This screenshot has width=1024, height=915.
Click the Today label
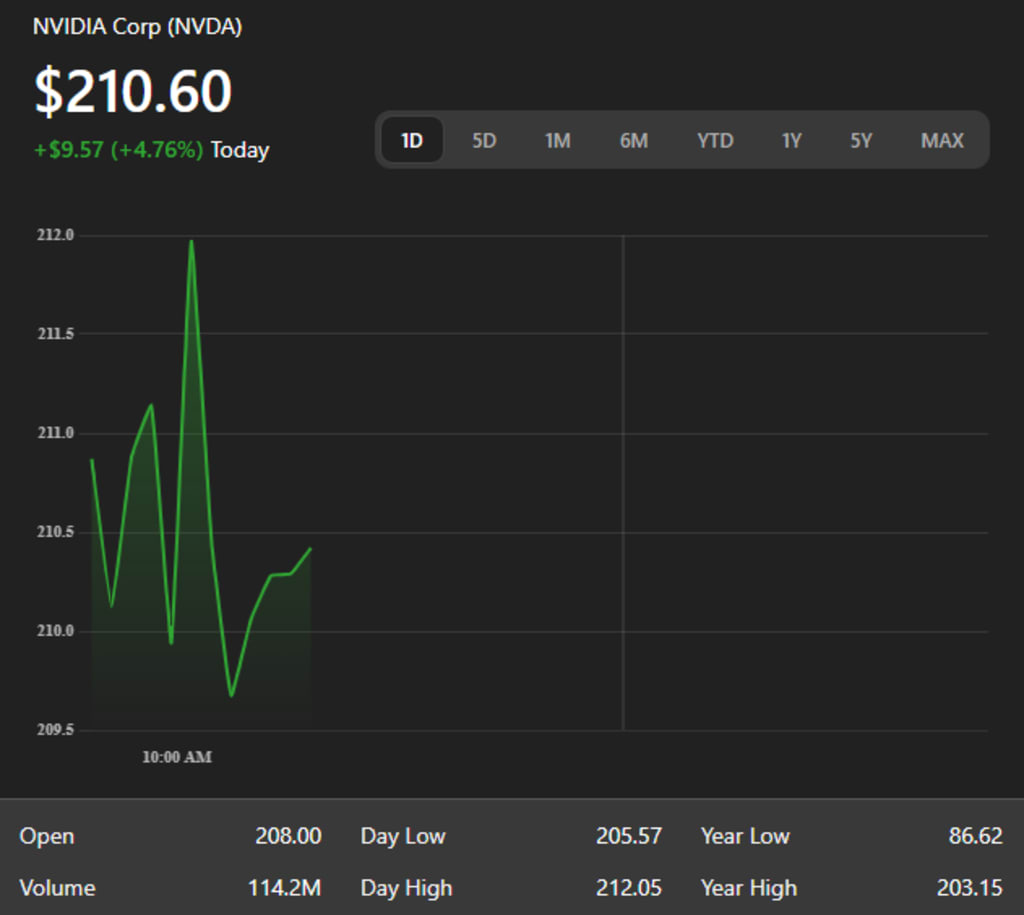tap(240, 150)
